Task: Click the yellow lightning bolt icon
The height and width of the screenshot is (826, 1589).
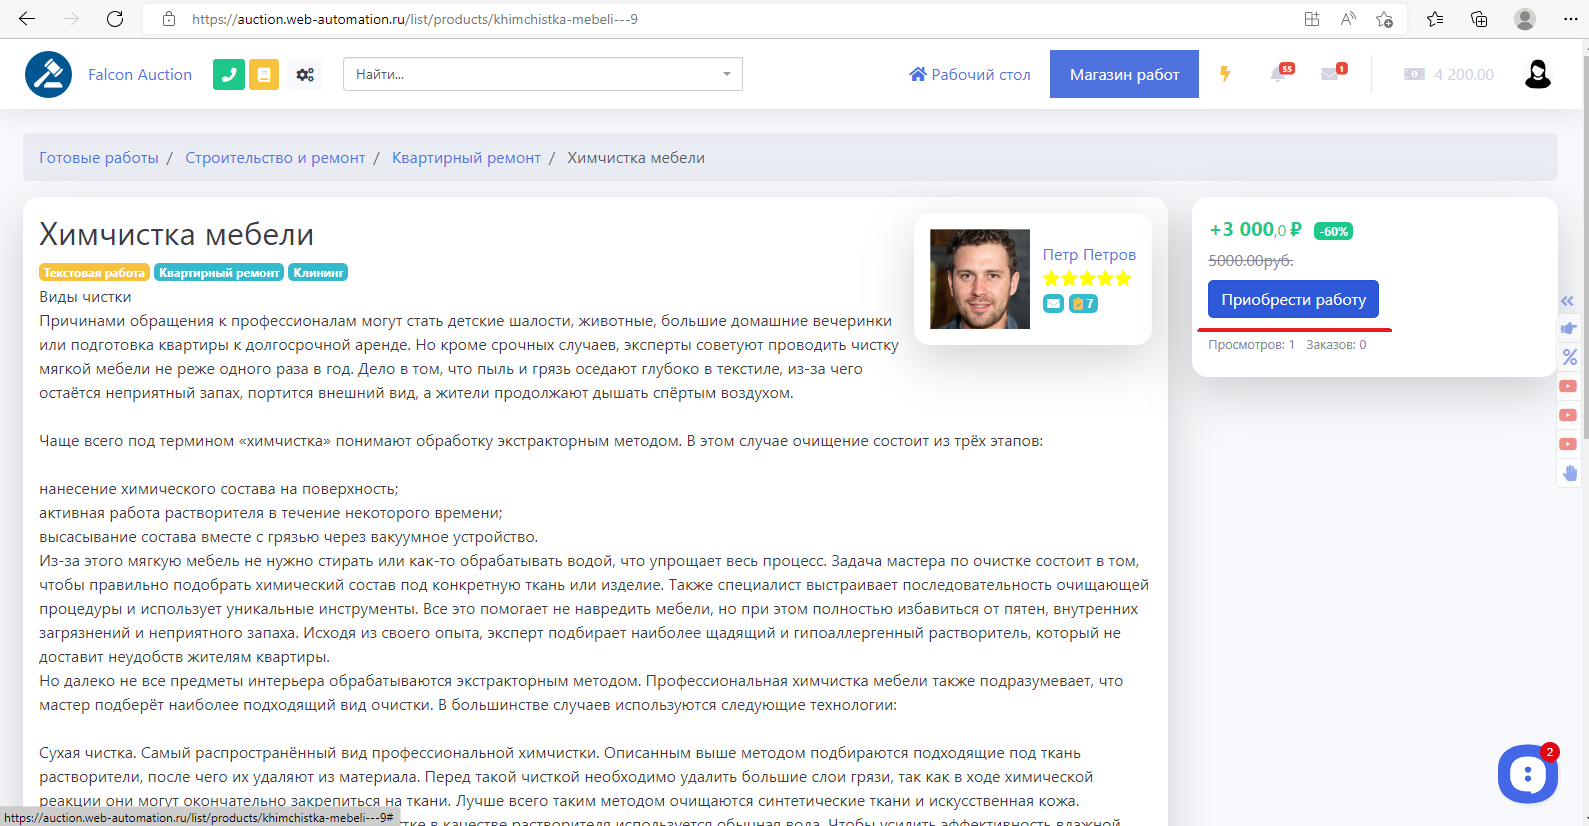Action: [1225, 74]
